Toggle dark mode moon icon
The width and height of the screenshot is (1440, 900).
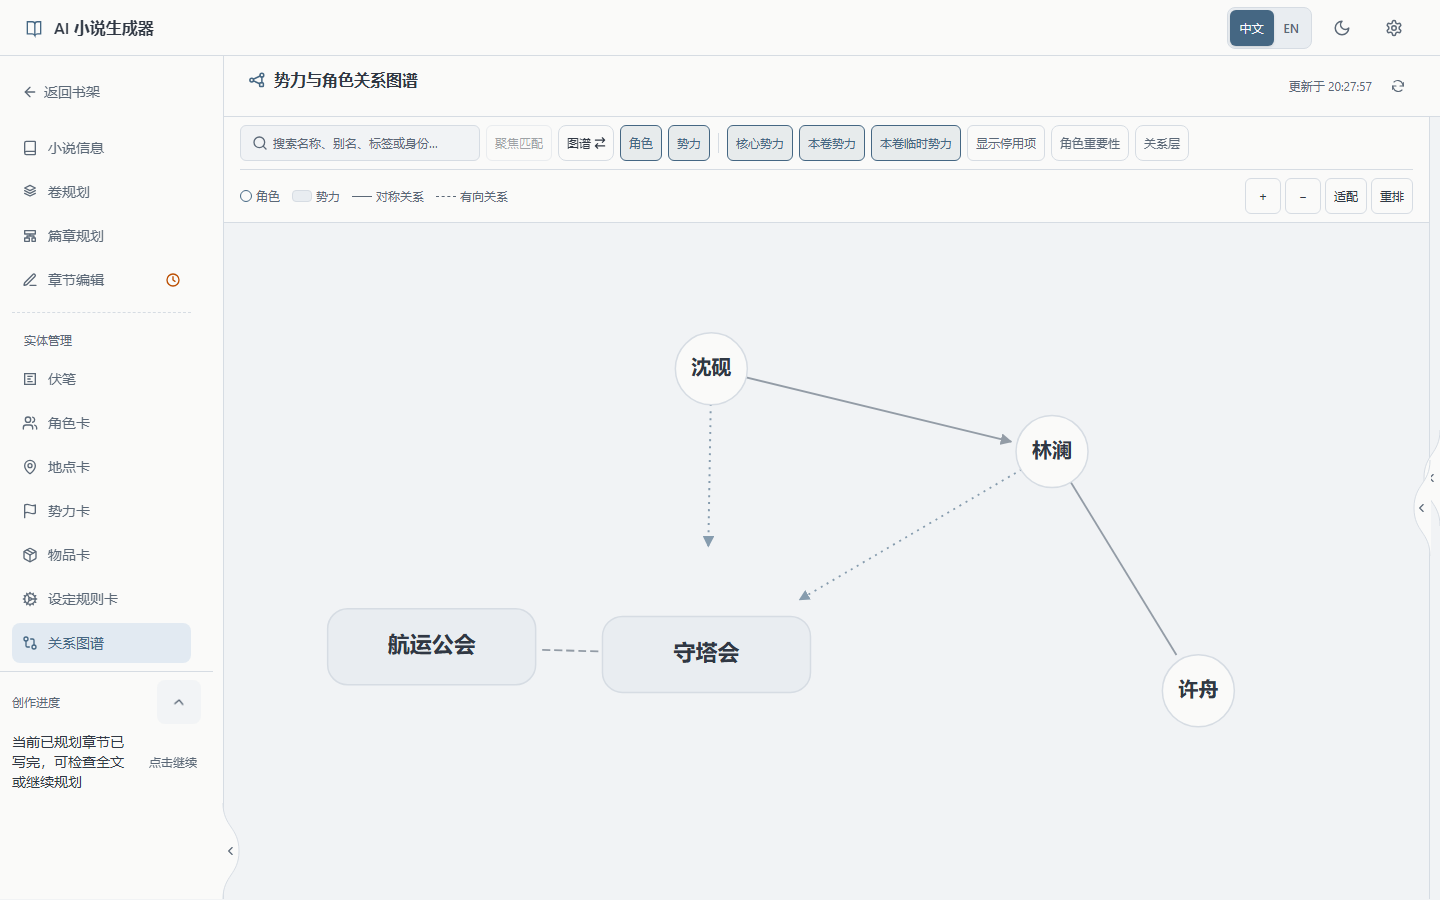pos(1342,28)
